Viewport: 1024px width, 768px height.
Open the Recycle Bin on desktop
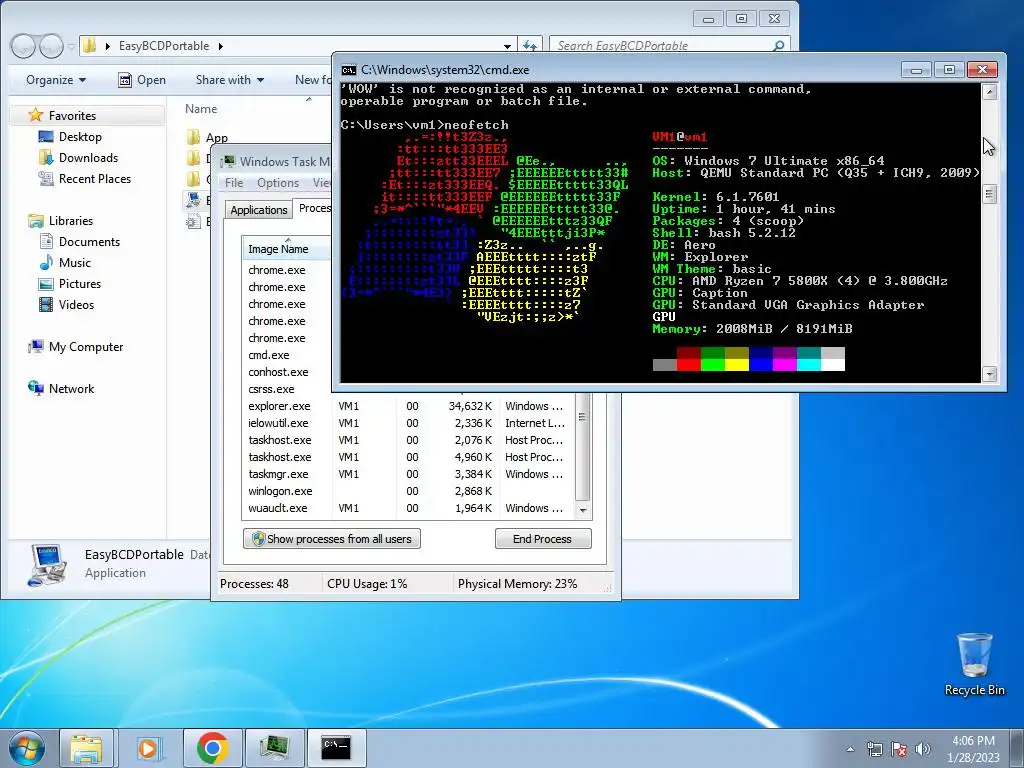pos(974,665)
